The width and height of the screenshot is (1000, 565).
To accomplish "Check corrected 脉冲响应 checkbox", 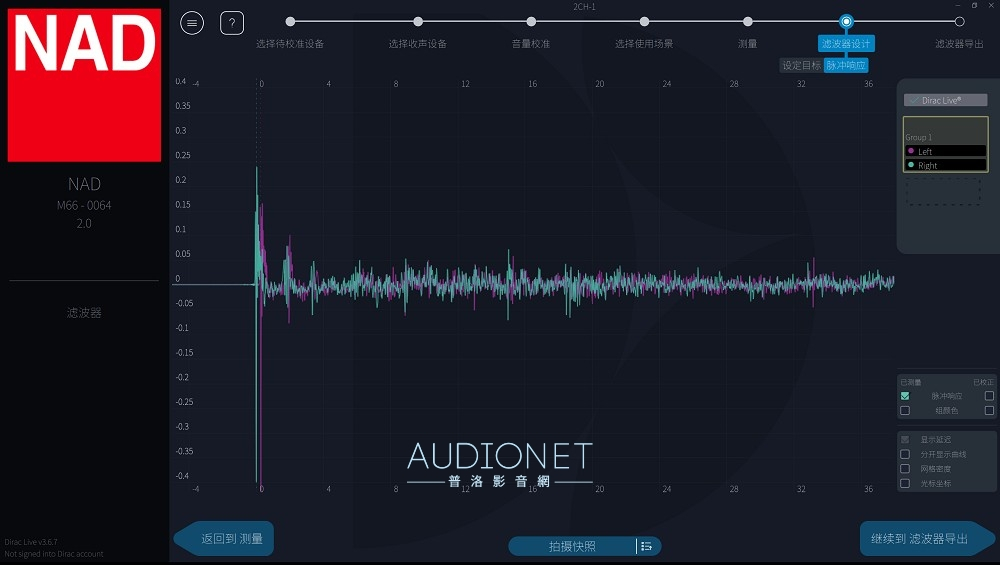I will [x=989, y=396].
